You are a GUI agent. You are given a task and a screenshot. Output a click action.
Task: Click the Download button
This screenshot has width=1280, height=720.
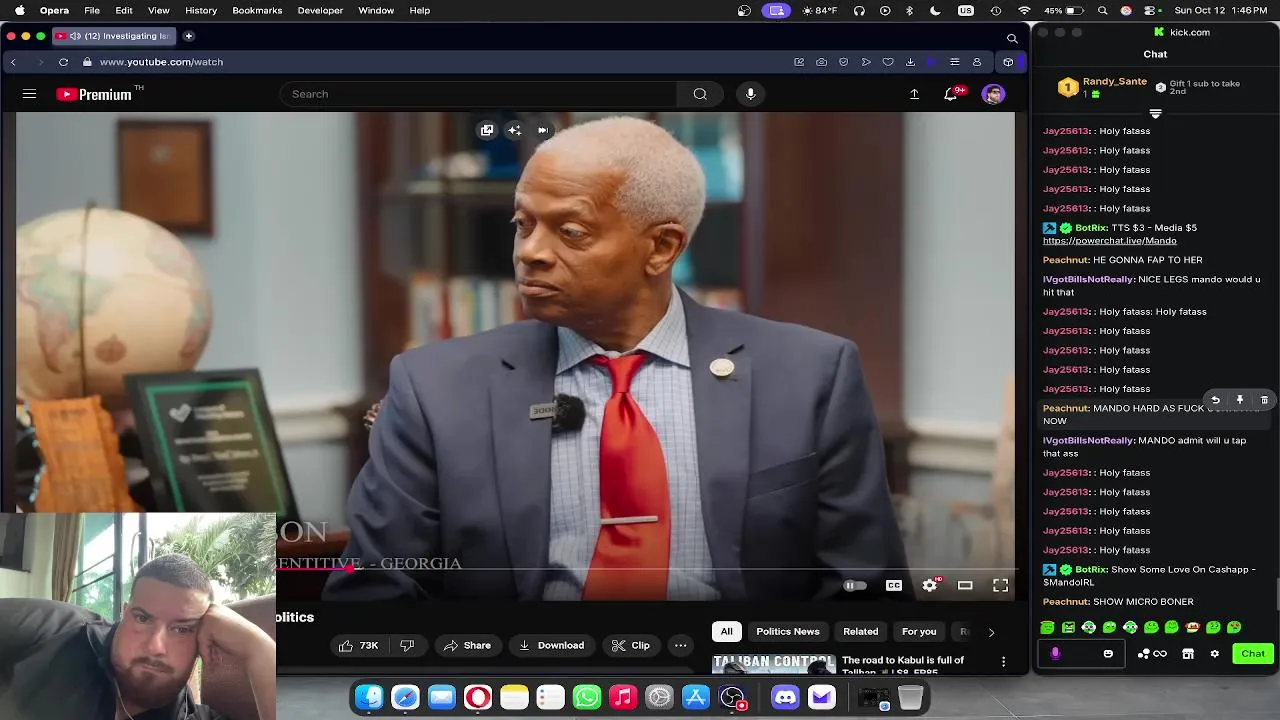[x=551, y=645]
